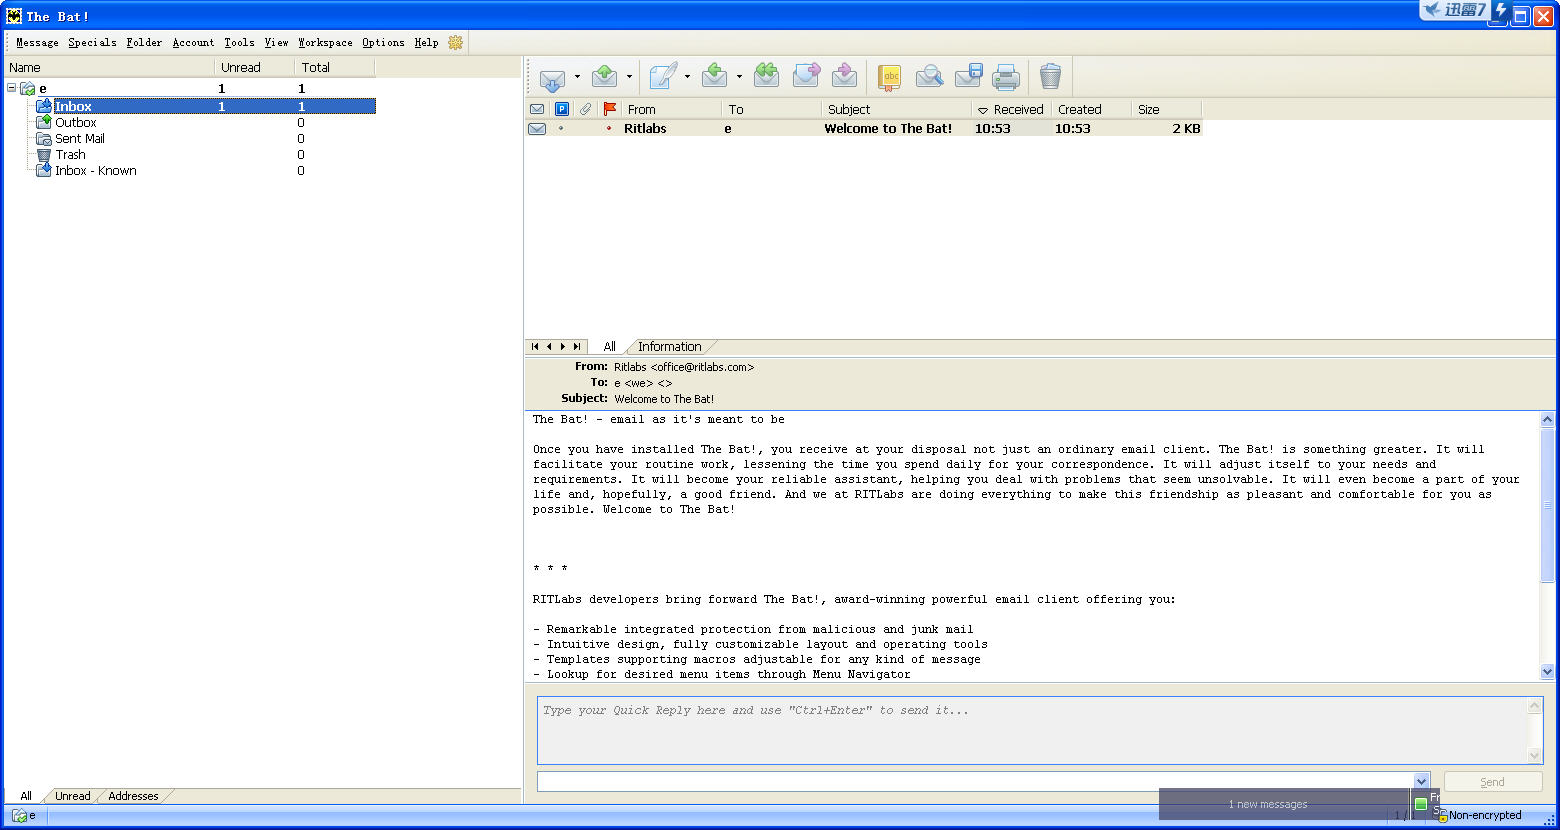Click Reply to All double-arrow icon
Viewport: 1560px width, 830px height.
767,77
